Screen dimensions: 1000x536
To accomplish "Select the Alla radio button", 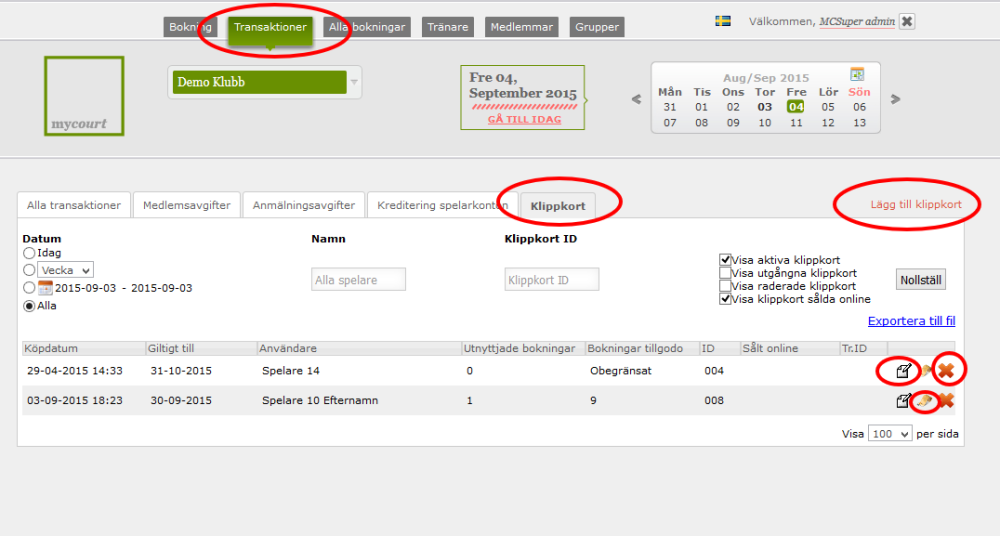I will [x=29, y=306].
